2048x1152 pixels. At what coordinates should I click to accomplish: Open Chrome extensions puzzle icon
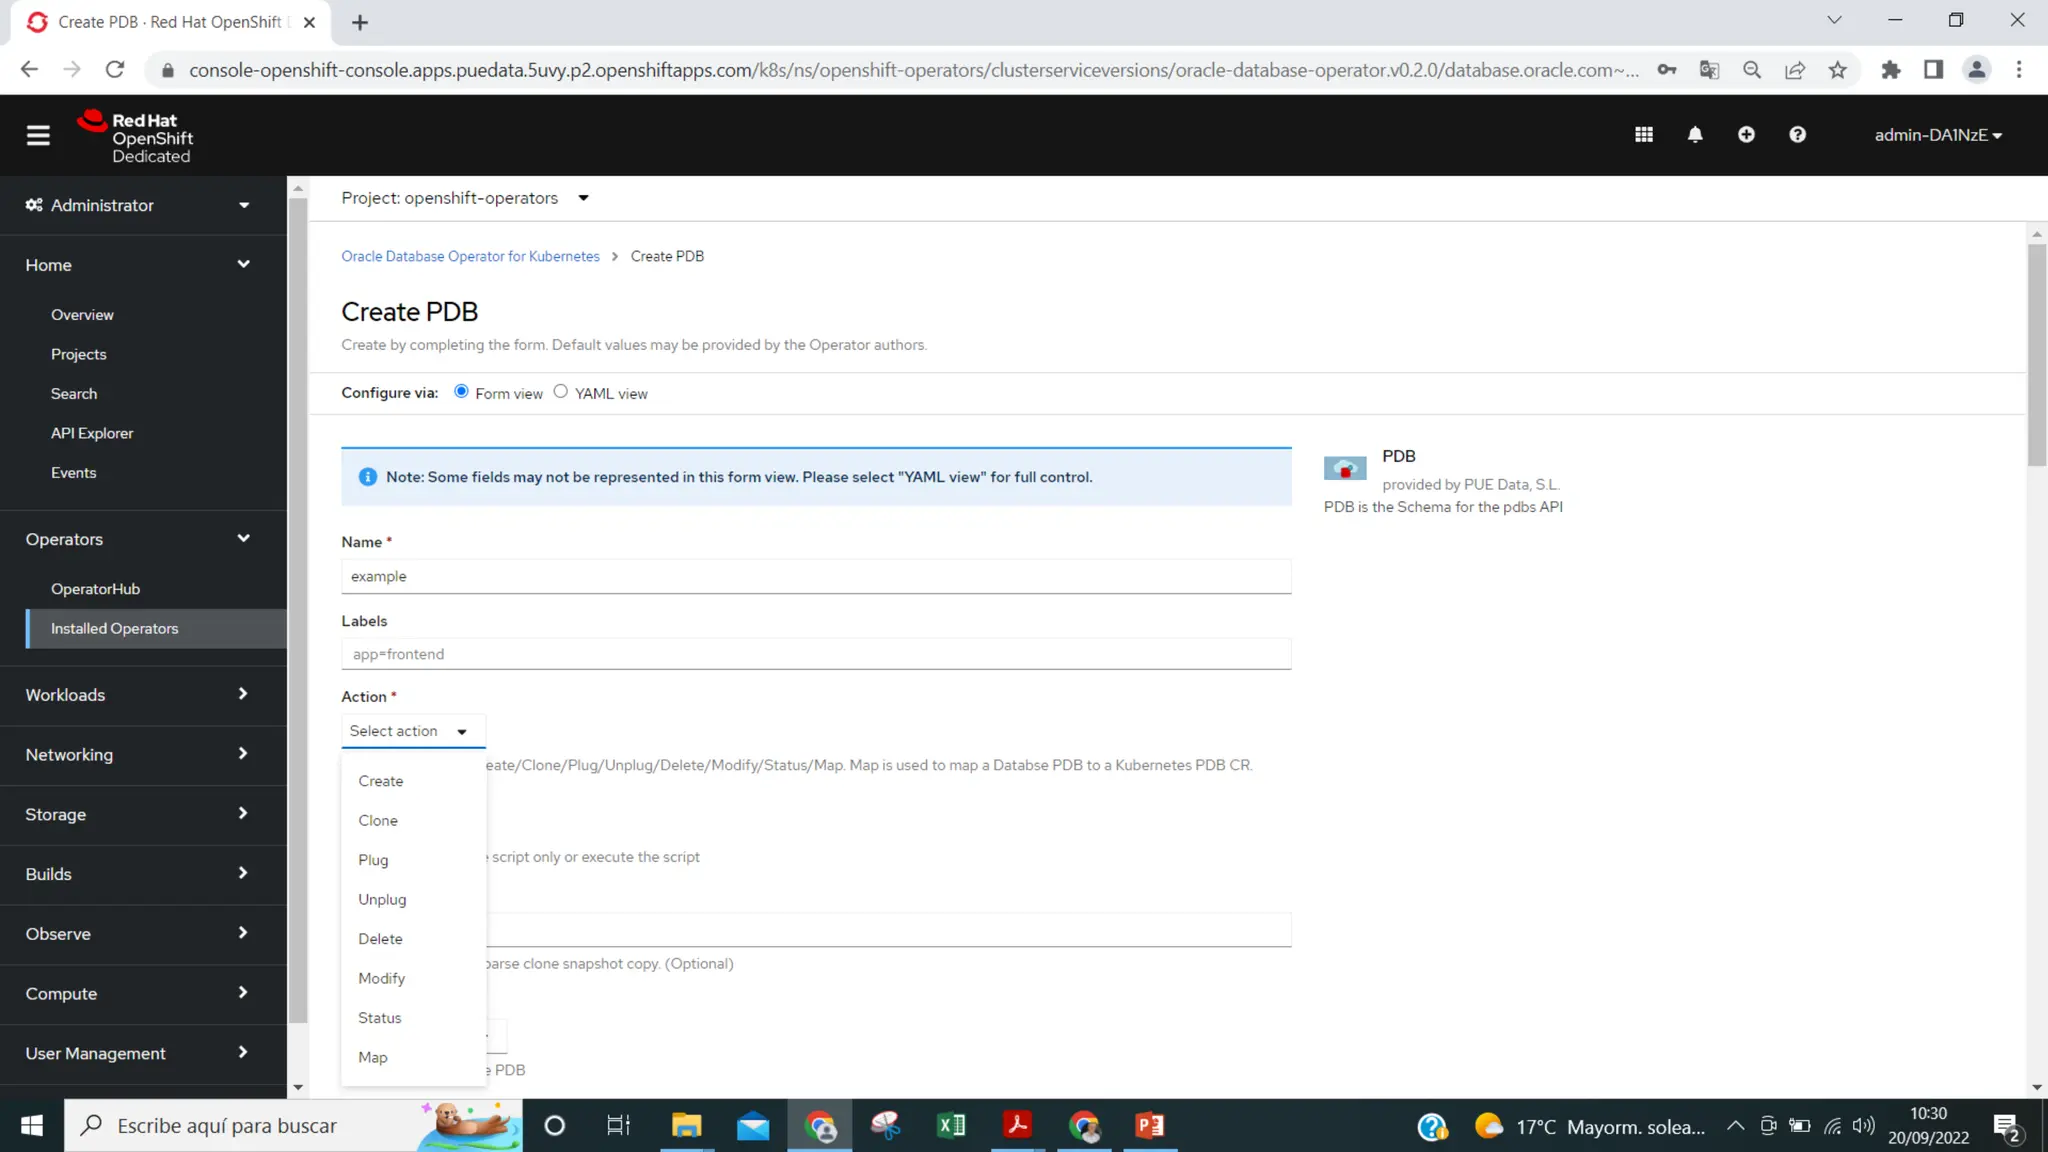tap(1890, 70)
